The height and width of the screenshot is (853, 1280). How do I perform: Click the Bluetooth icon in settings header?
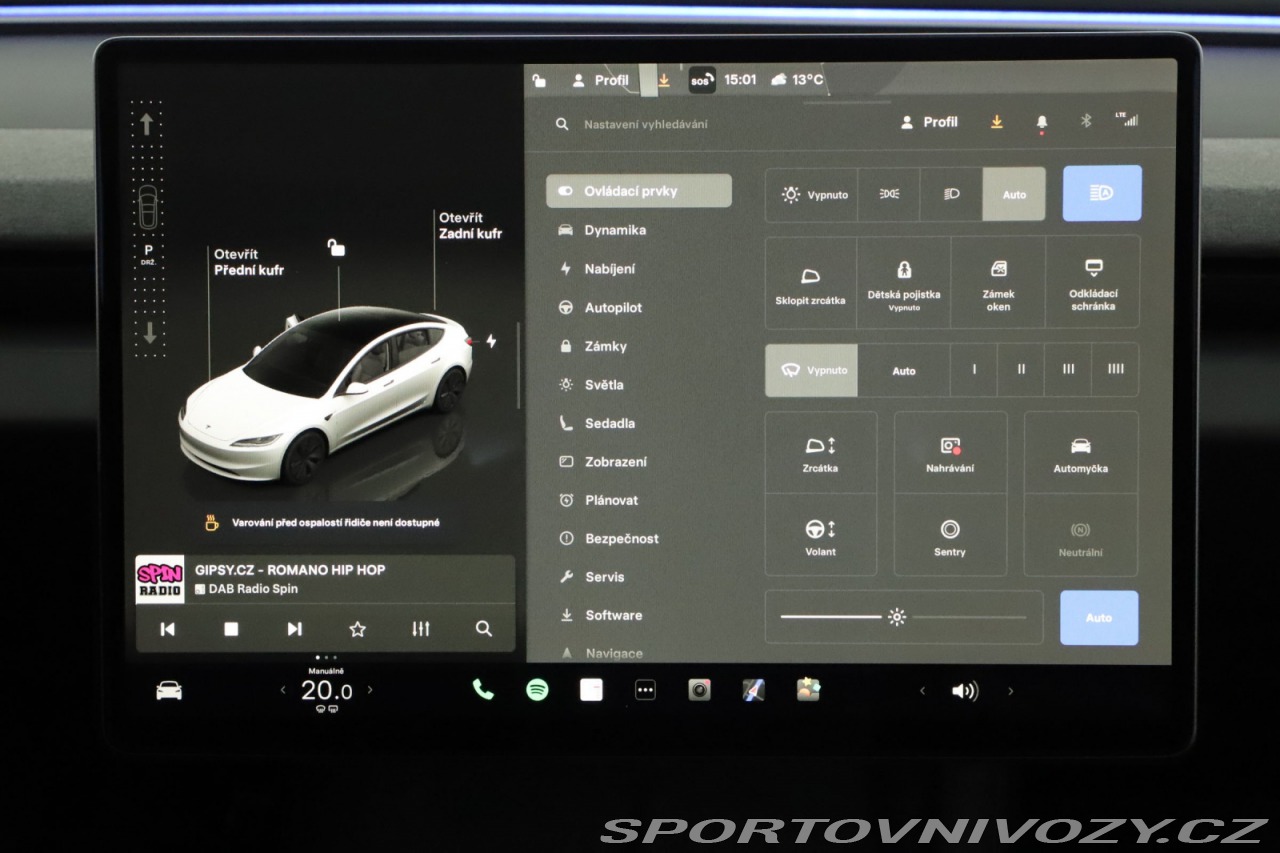tap(1085, 121)
